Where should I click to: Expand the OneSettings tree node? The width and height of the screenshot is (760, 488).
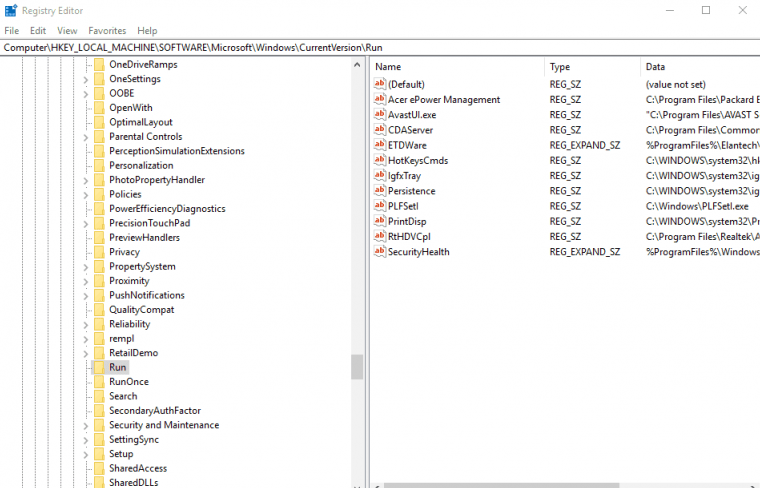(x=86, y=79)
